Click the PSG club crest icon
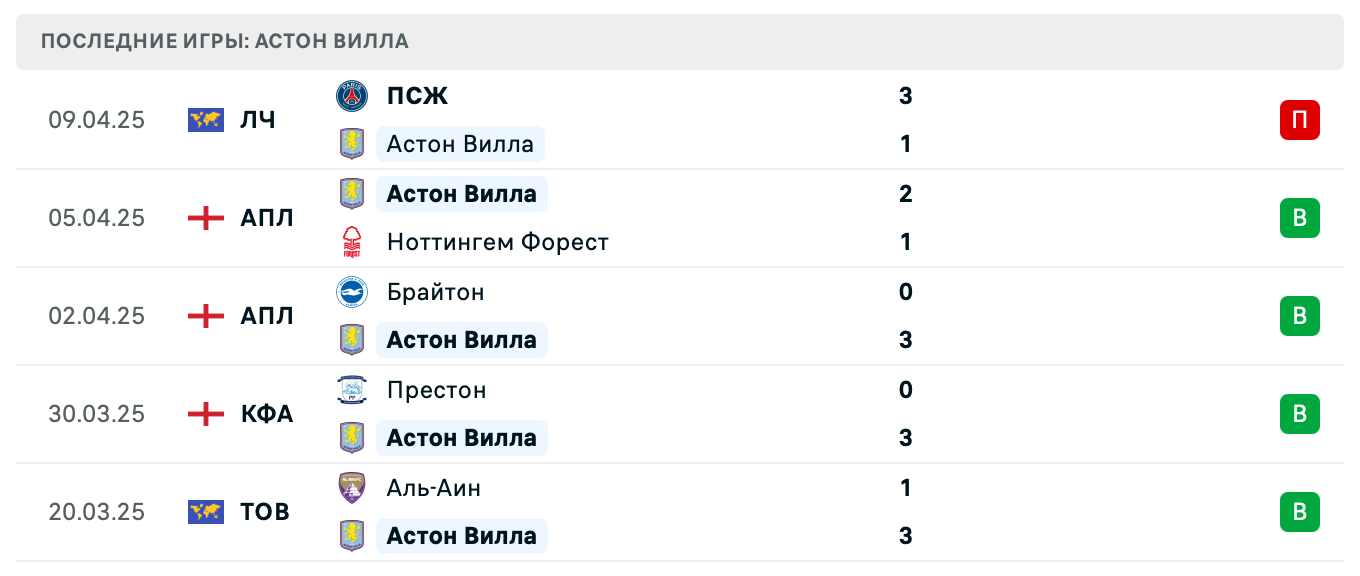This screenshot has height=576, width=1360. point(352,96)
